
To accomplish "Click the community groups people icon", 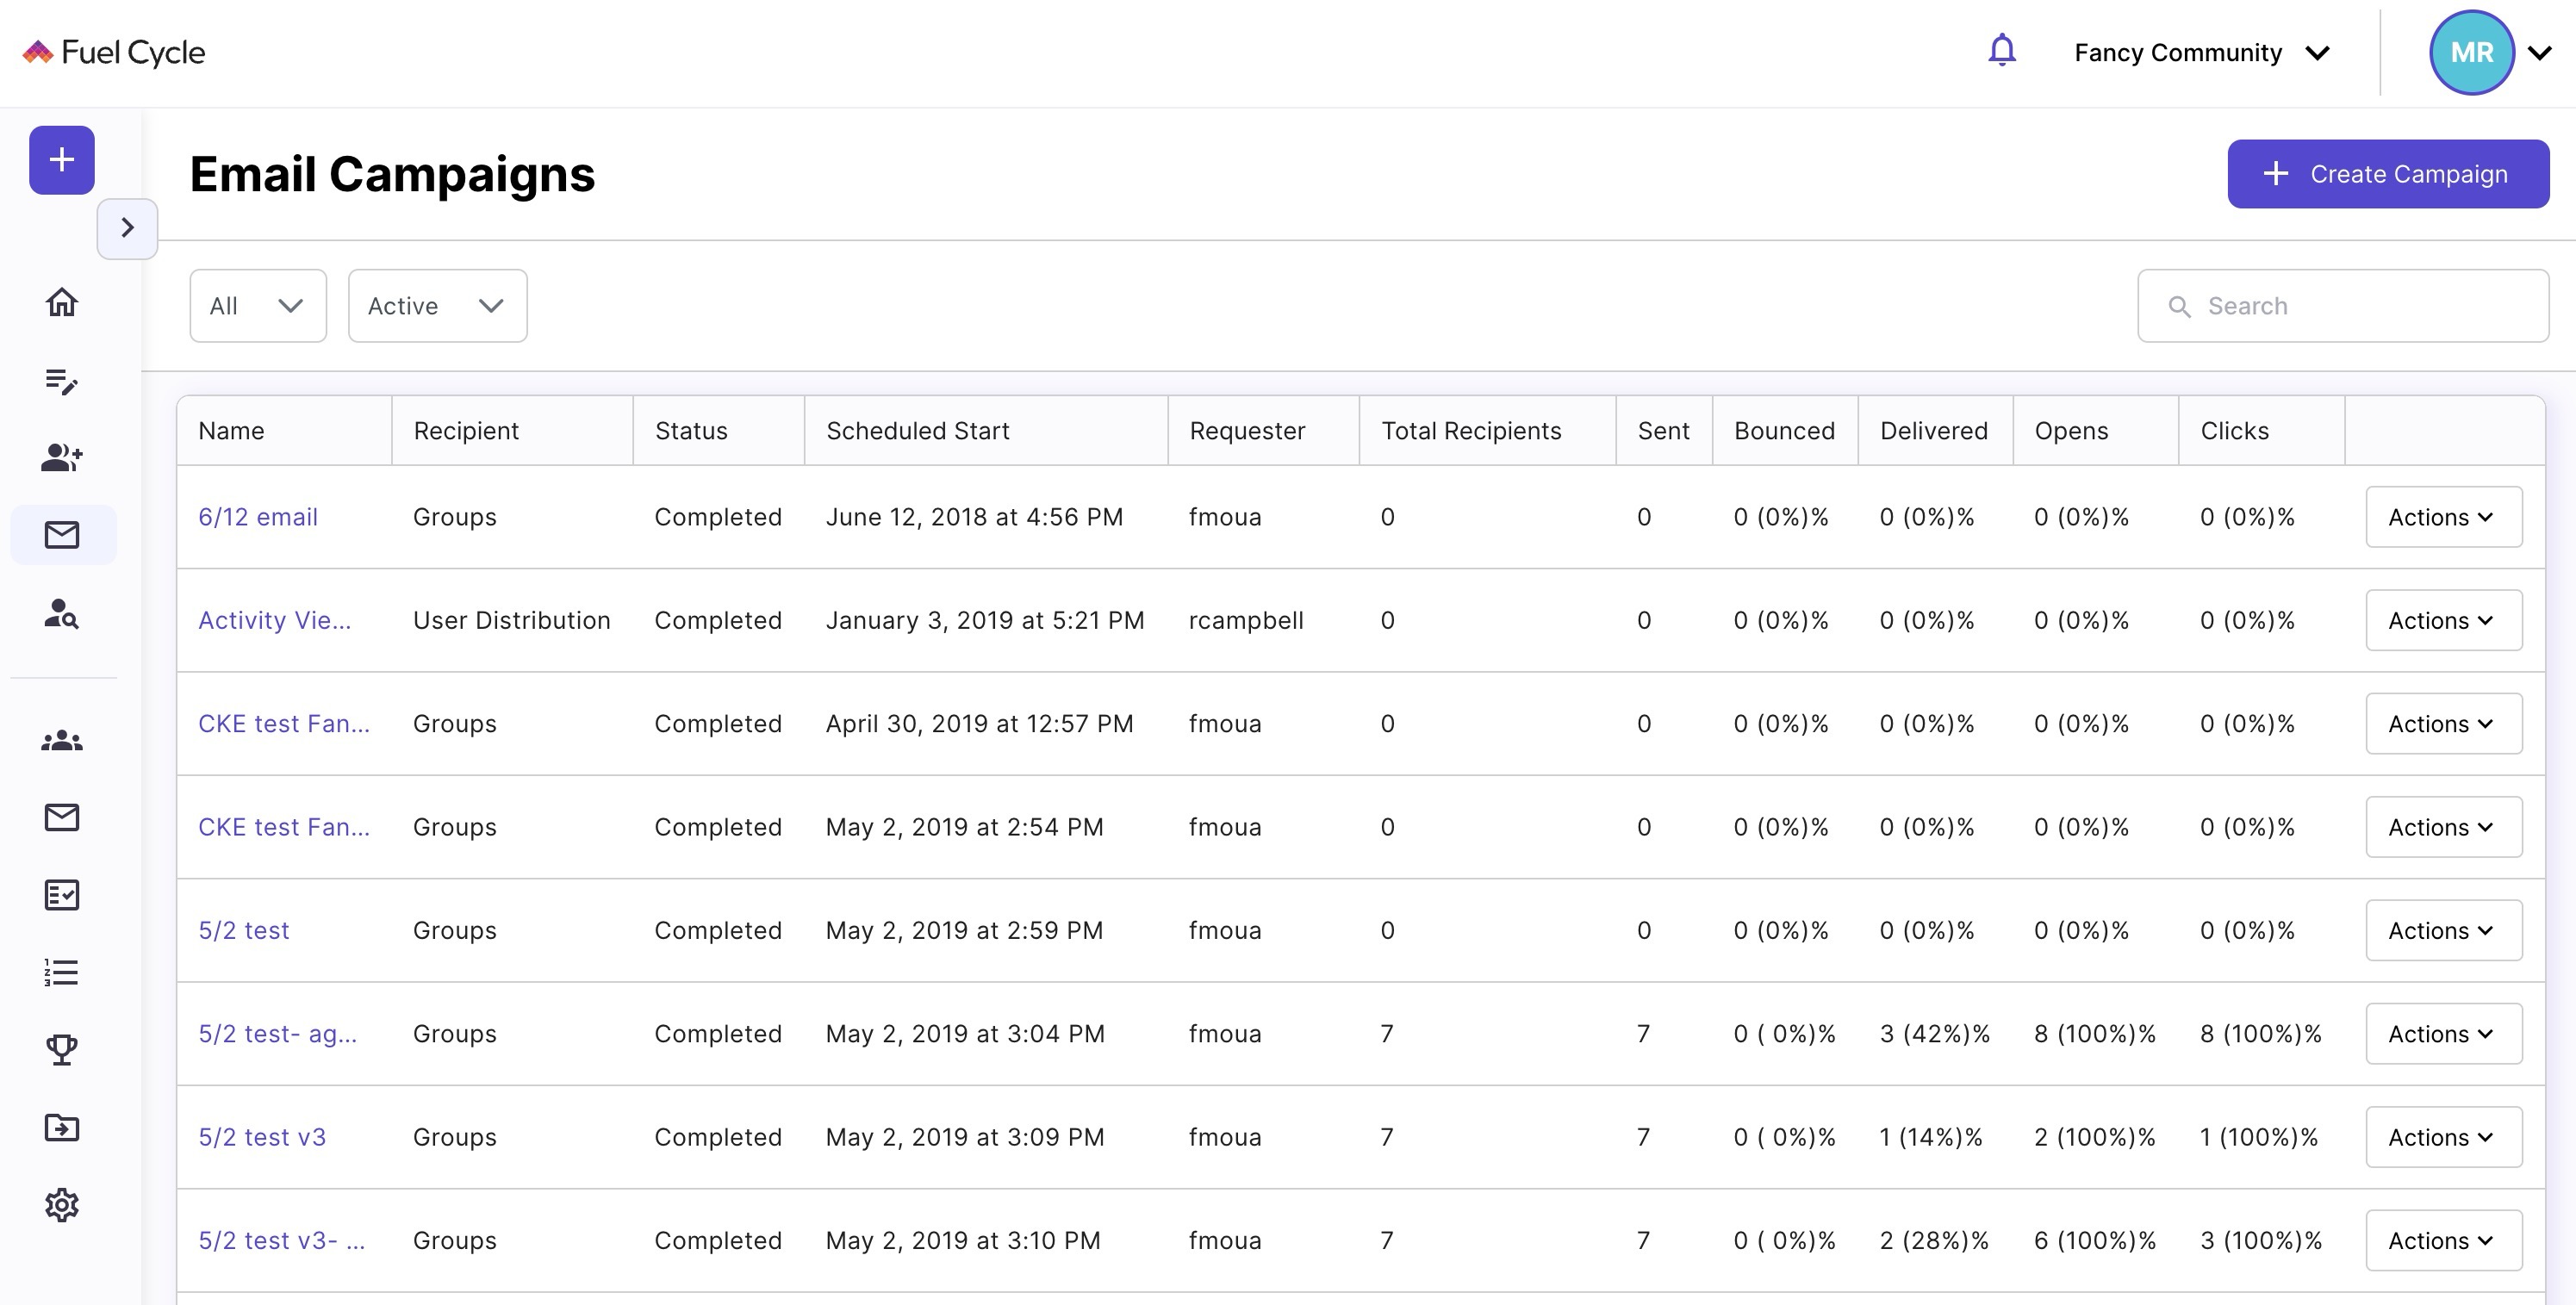I will click(62, 740).
